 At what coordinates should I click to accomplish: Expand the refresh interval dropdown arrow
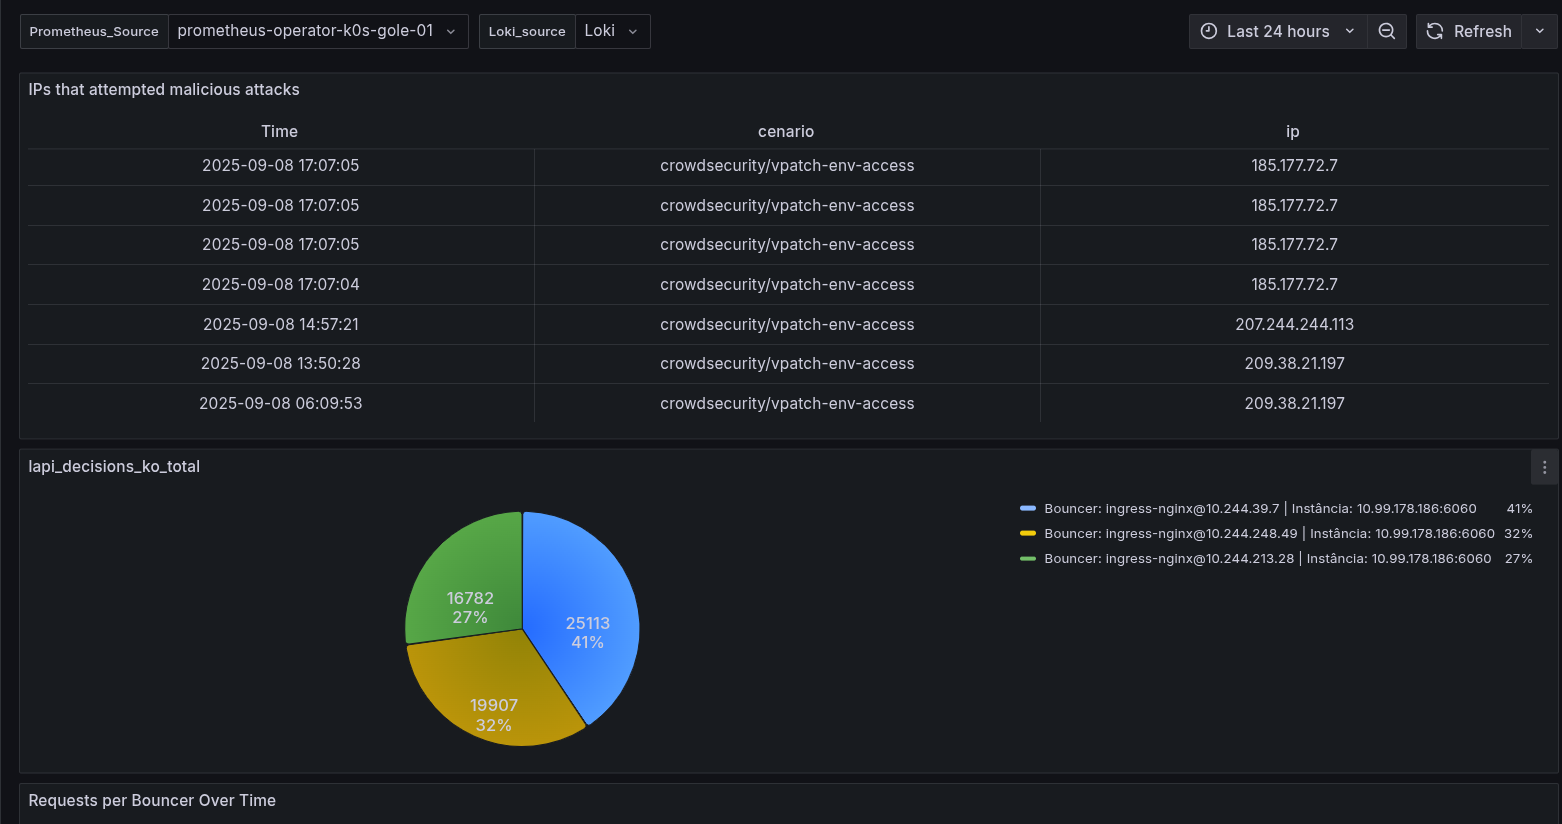click(x=1540, y=31)
